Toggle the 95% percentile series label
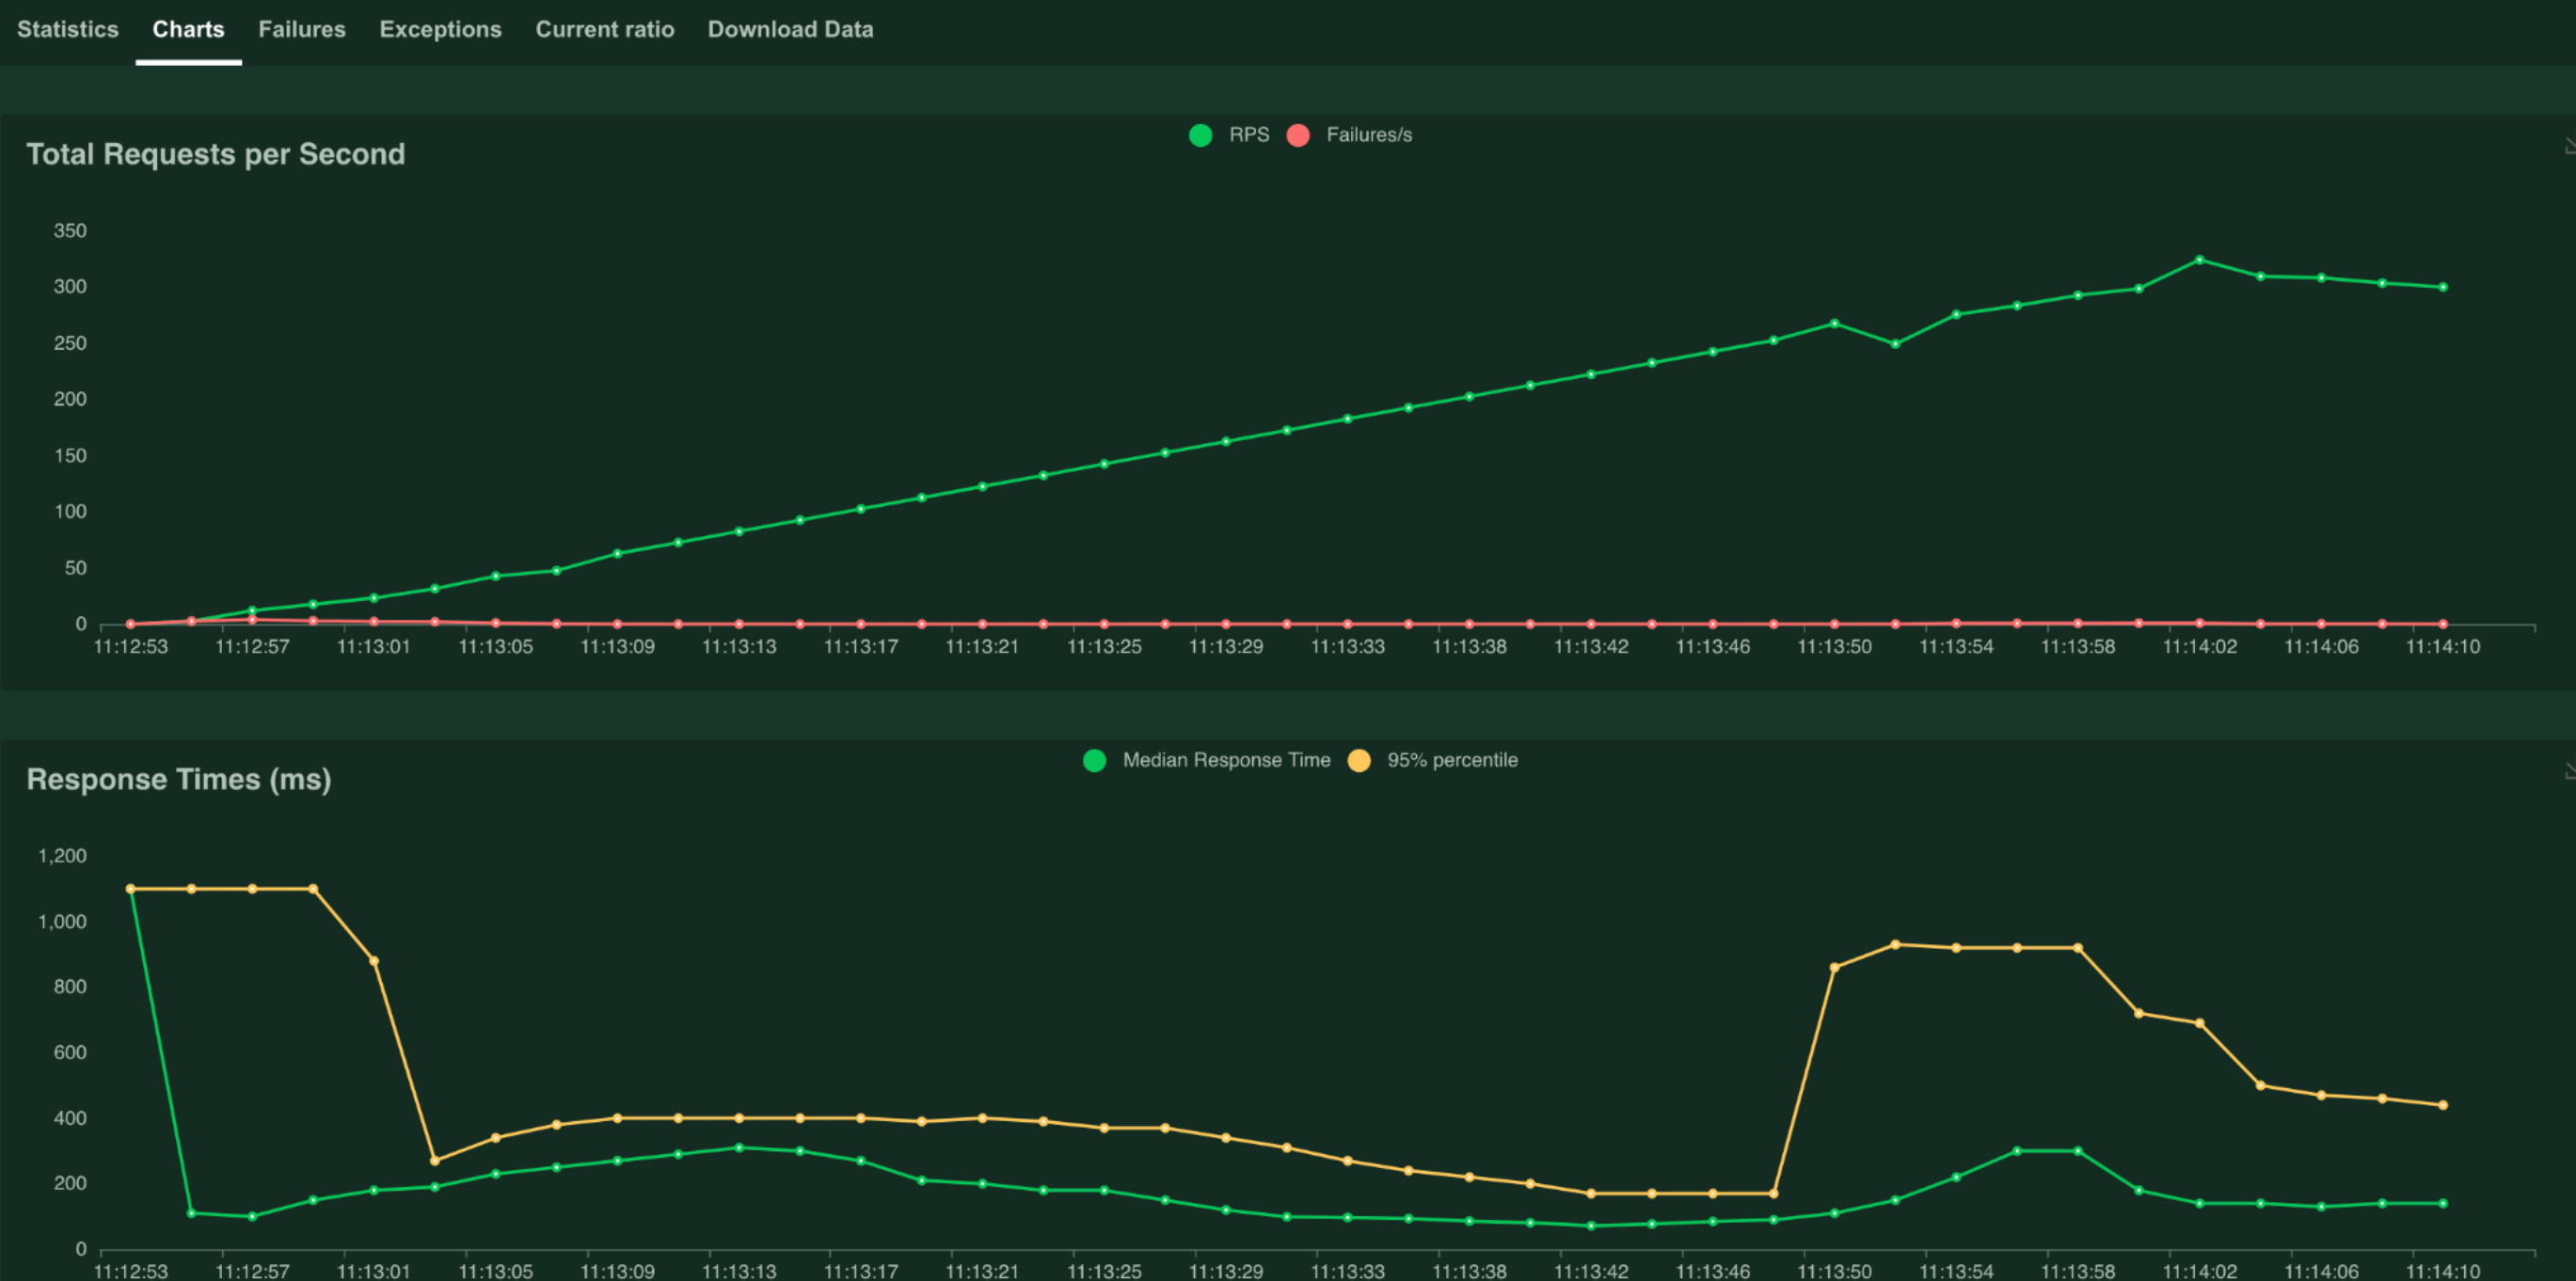The width and height of the screenshot is (2576, 1281). [x=1451, y=760]
